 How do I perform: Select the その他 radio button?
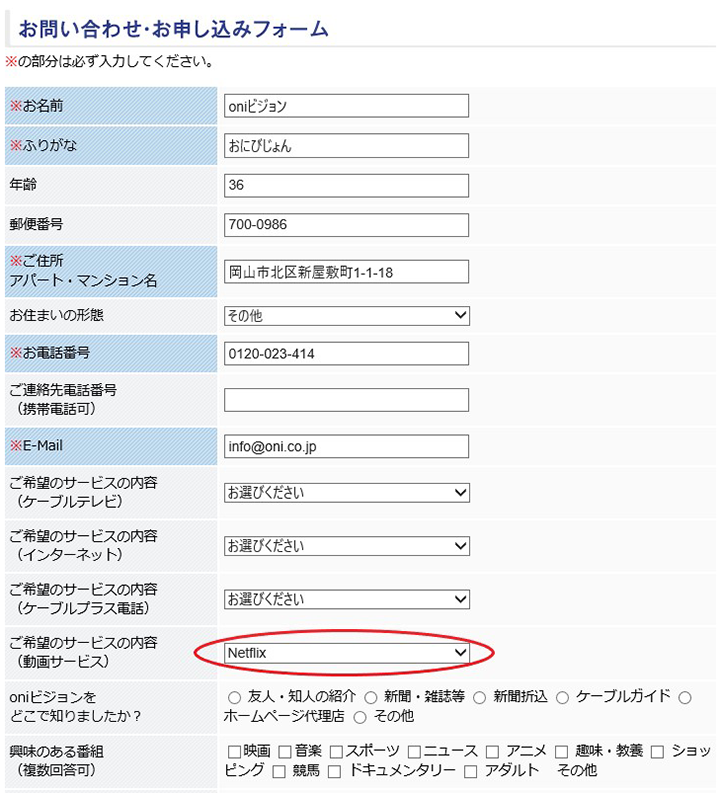pyautogui.click(x=360, y=718)
